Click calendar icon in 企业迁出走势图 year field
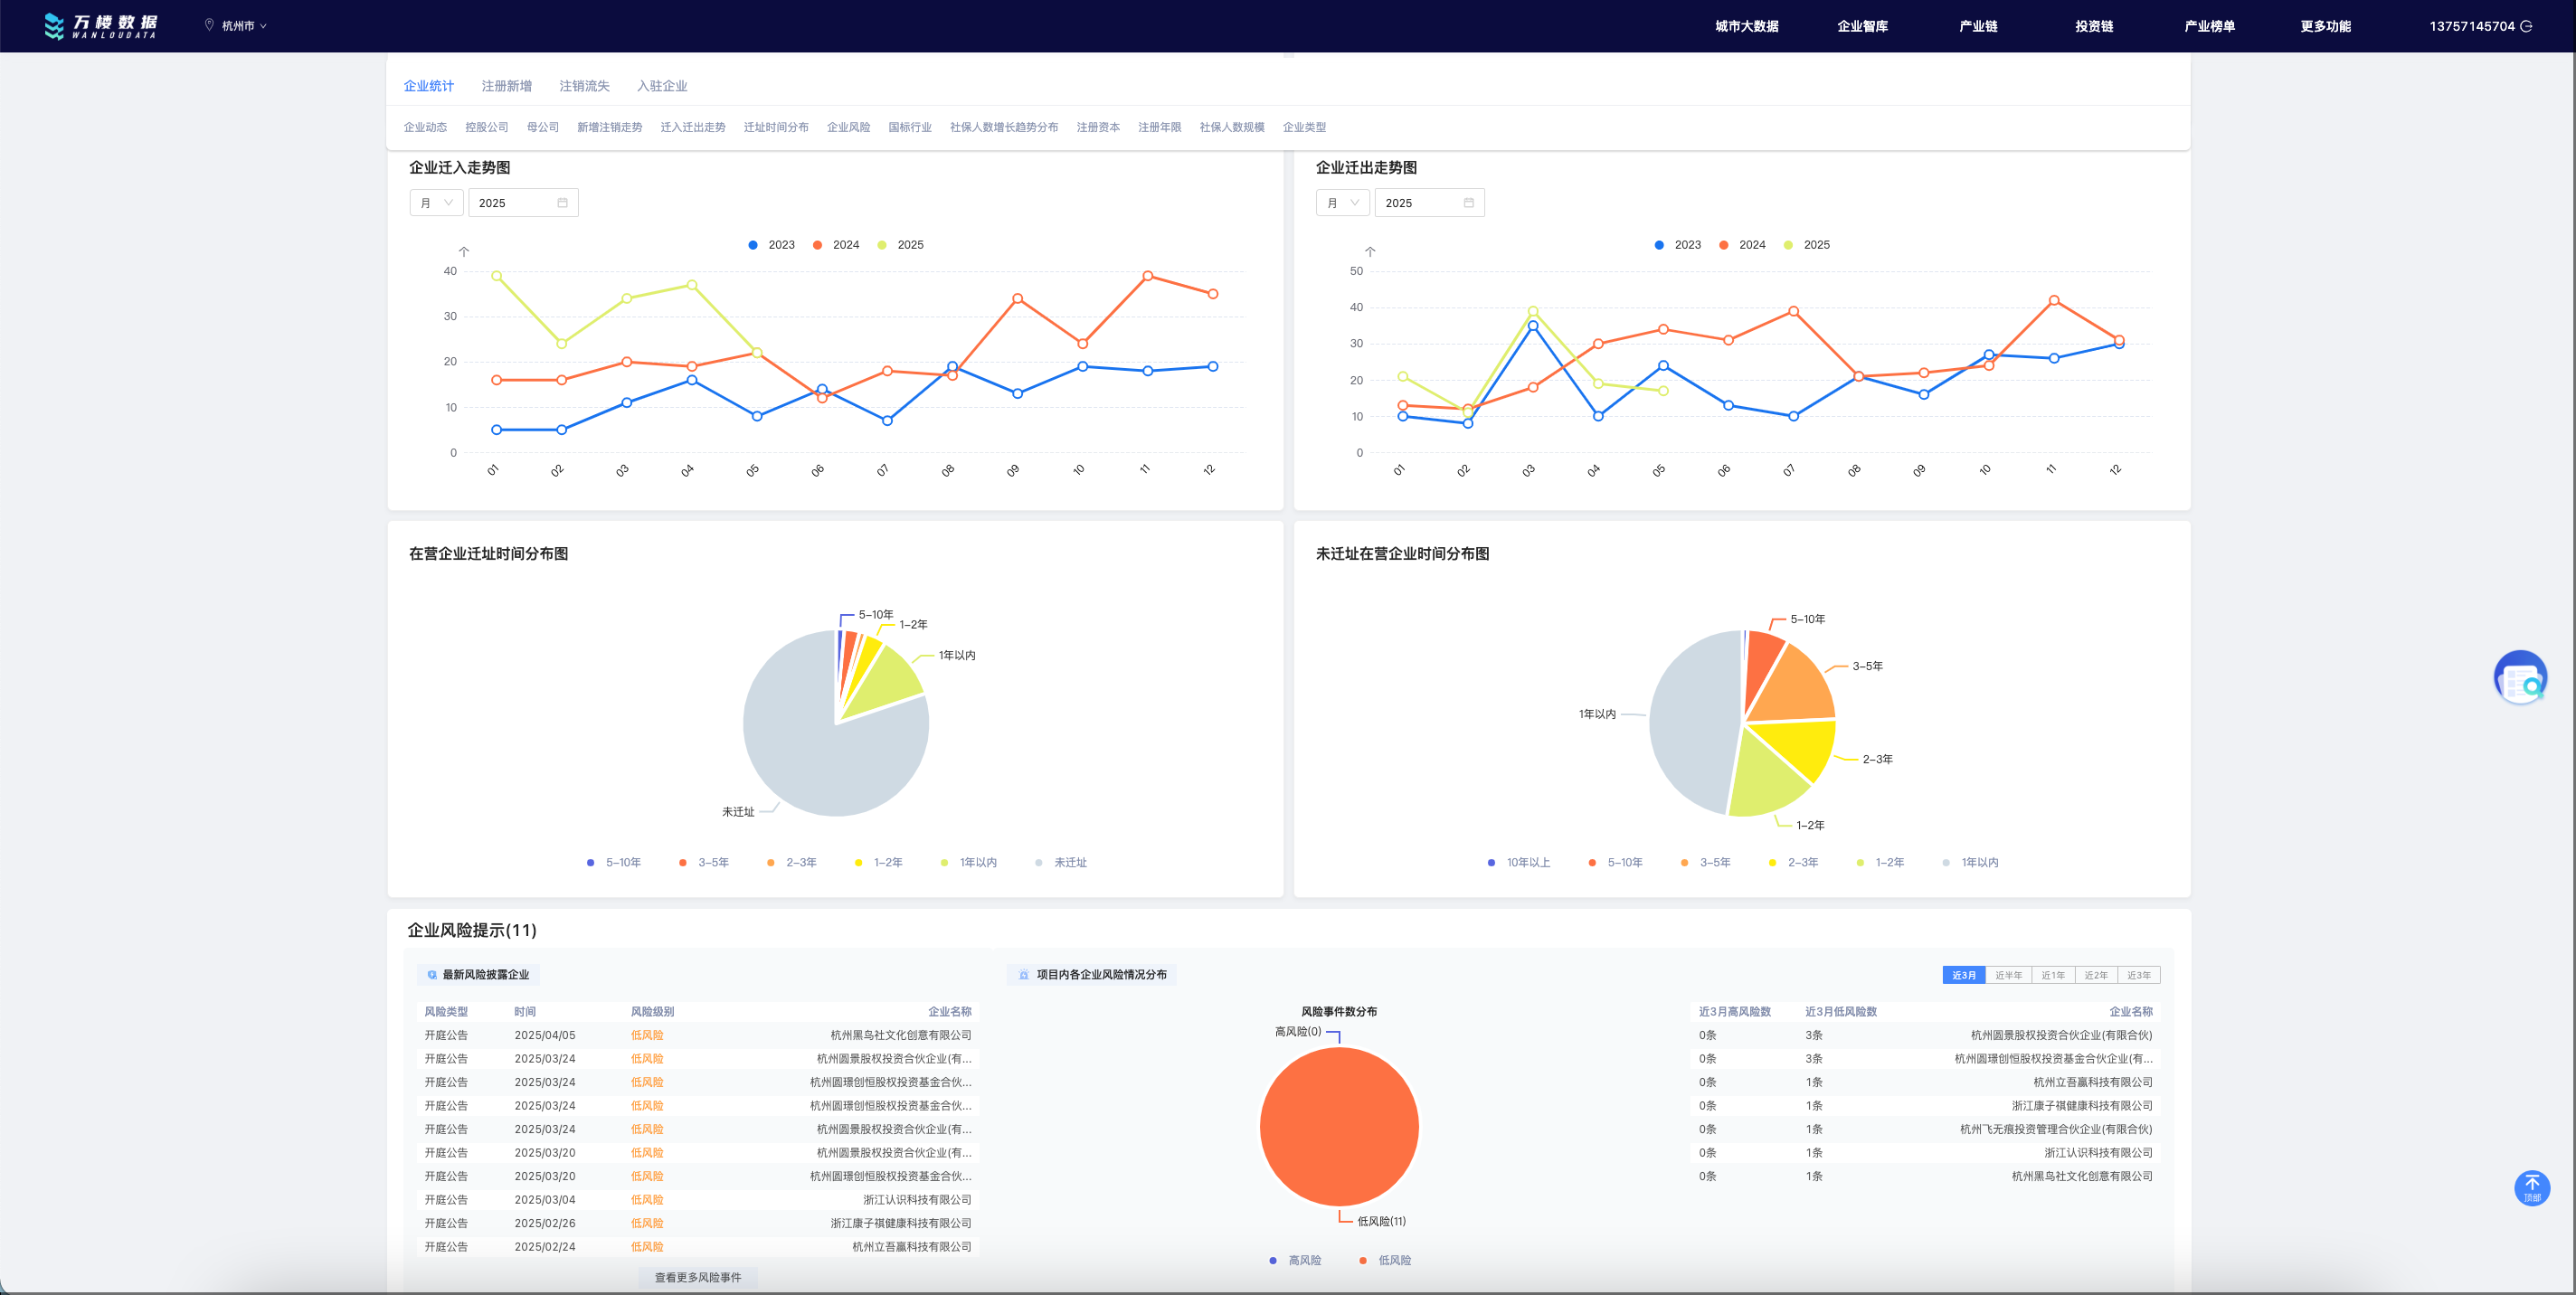This screenshot has height=1295, width=2576. pyautogui.click(x=1468, y=203)
